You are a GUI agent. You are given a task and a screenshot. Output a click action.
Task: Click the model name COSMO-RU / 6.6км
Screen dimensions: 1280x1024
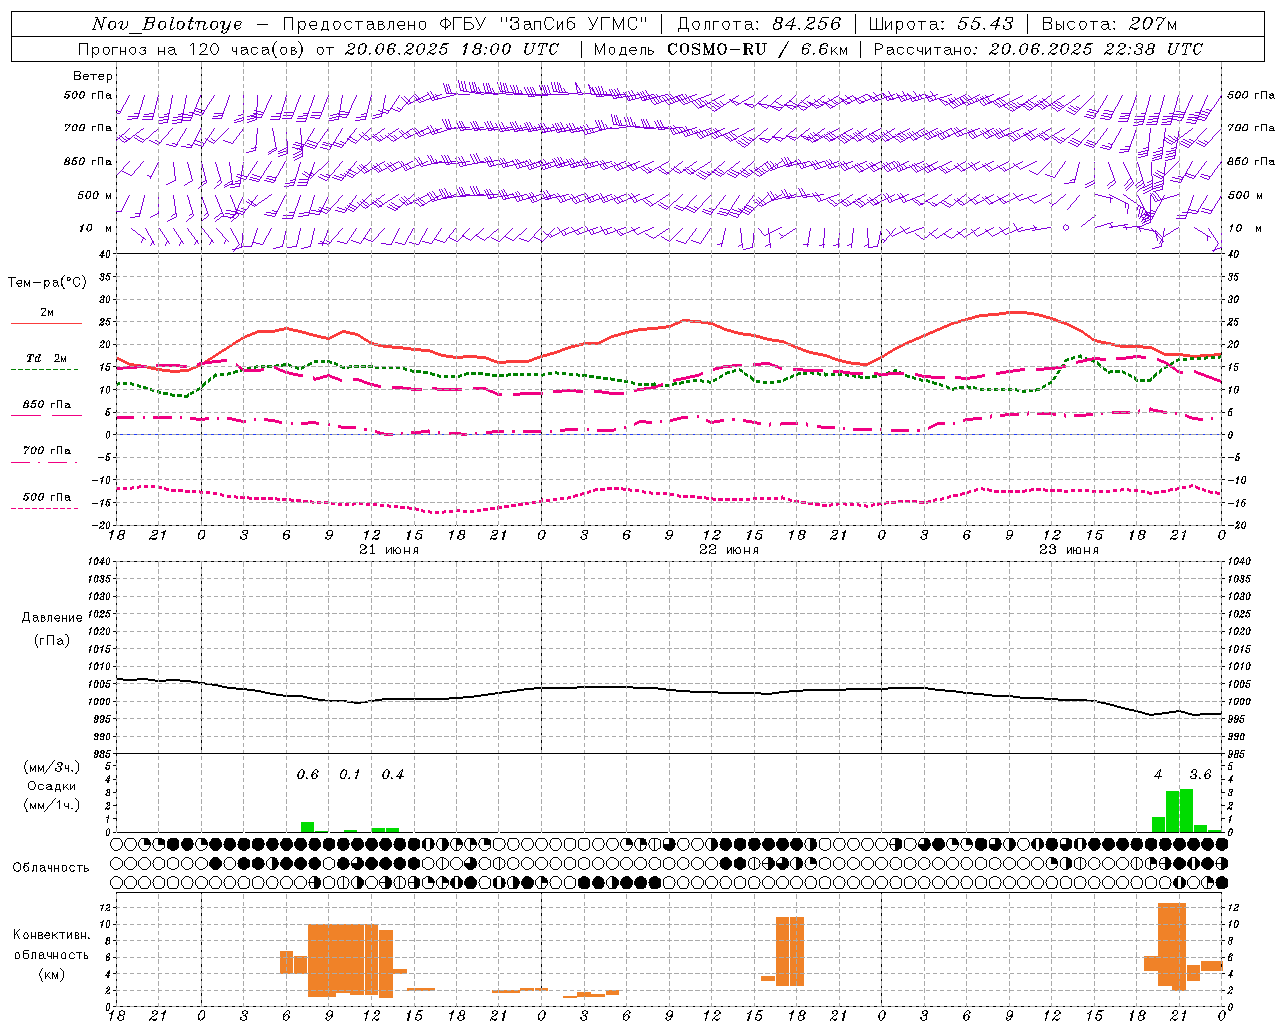click(x=758, y=49)
